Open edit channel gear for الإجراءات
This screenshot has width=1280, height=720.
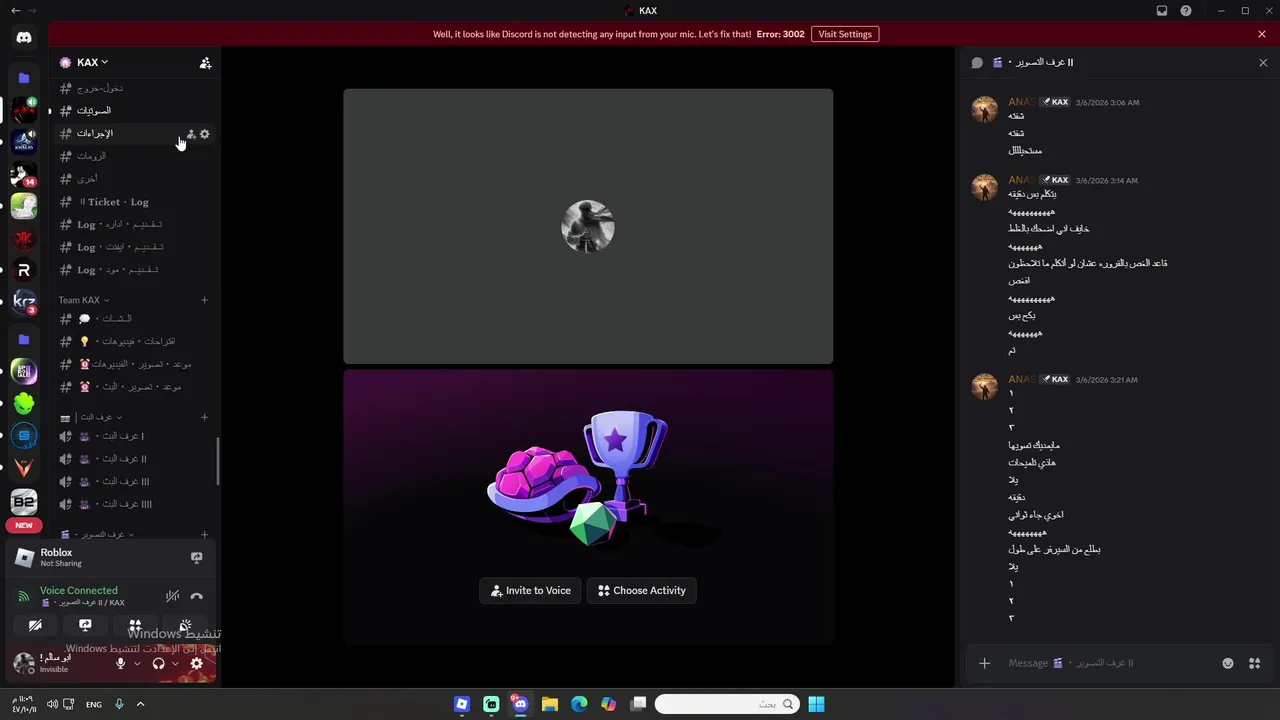(205, 134)
